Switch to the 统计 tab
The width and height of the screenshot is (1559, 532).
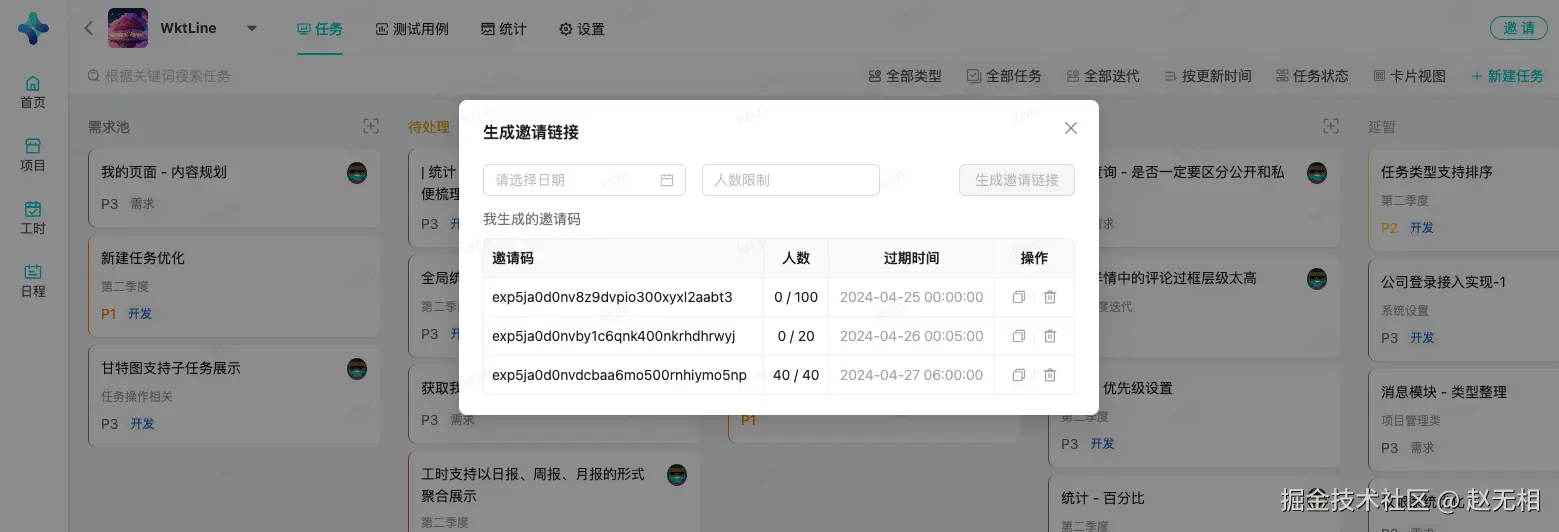pos(504,29)
